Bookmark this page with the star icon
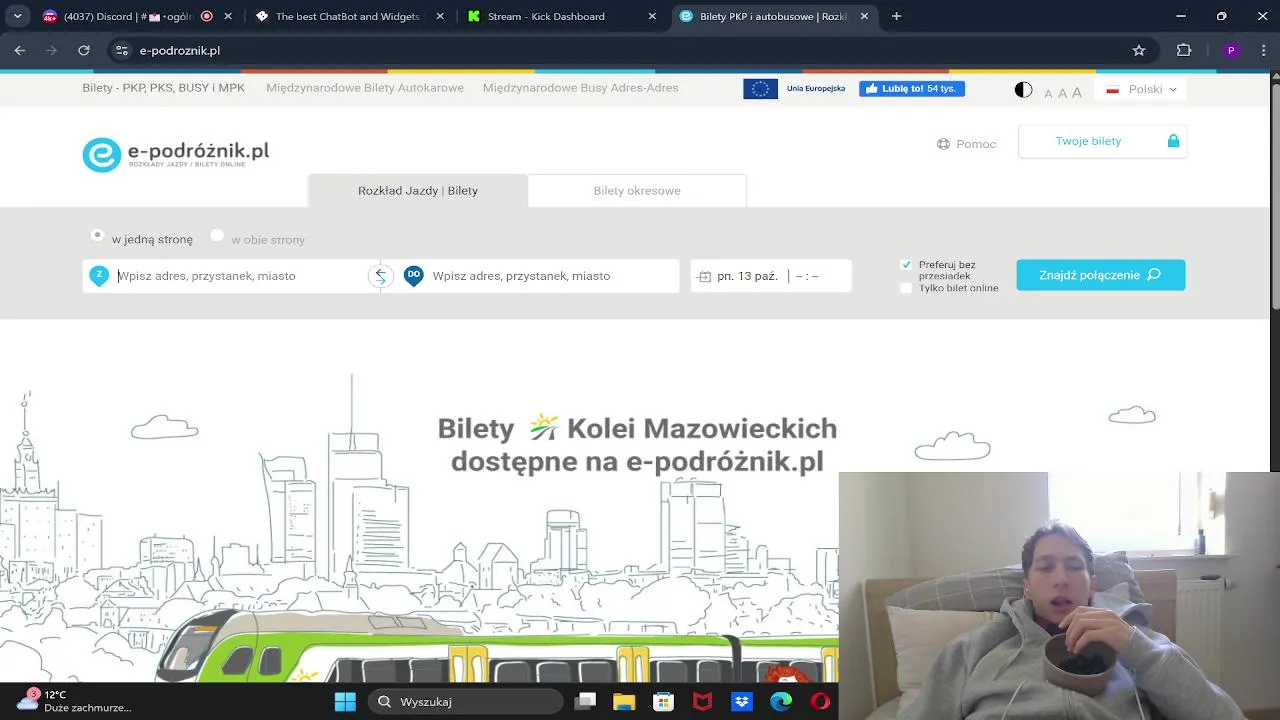This screenshot has height=720, width=1280. (x=1138, y=50)
